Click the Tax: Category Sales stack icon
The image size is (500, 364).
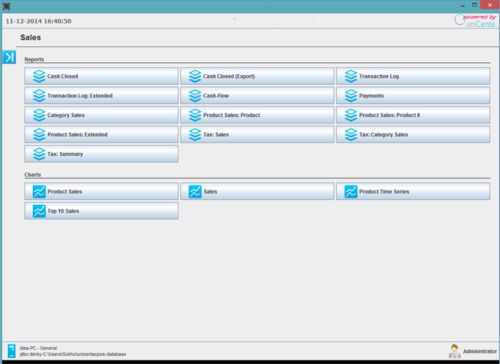(351, 135)
